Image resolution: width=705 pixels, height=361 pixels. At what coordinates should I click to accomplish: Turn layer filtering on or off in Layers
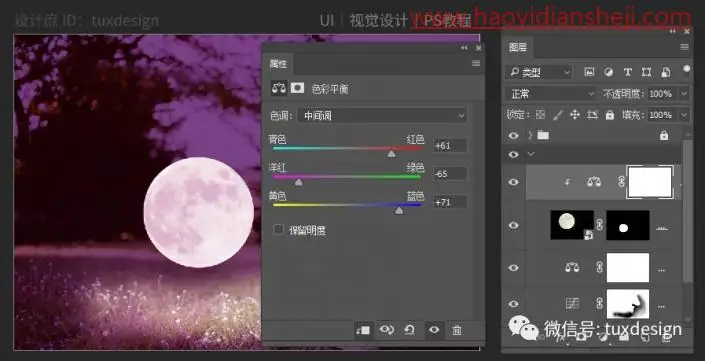(x=686, y=69)
